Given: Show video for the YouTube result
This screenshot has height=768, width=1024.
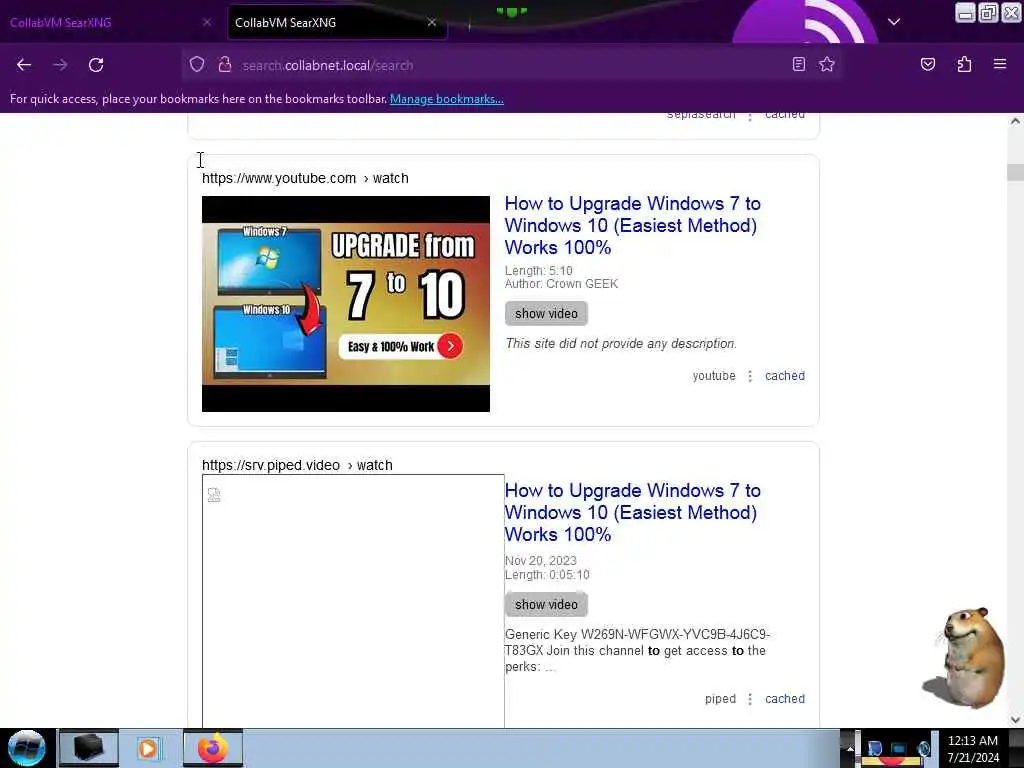Looking at the screenshot, I should 546,313.
